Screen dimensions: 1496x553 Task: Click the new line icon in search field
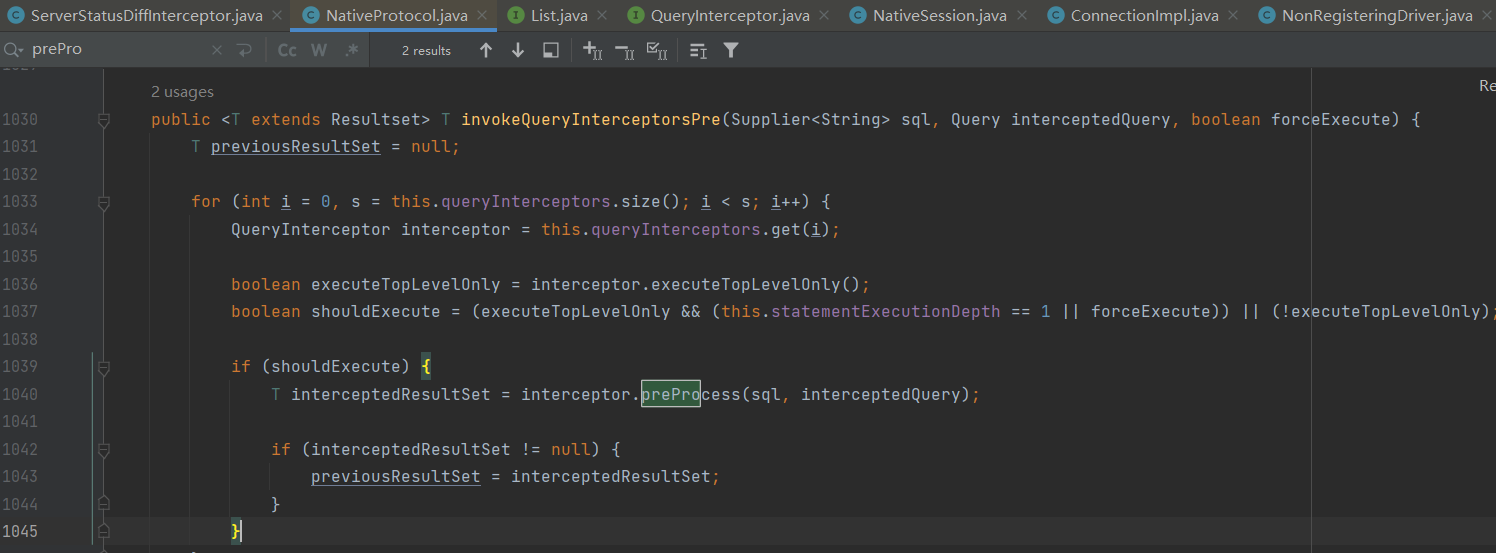tap(245, 50)
